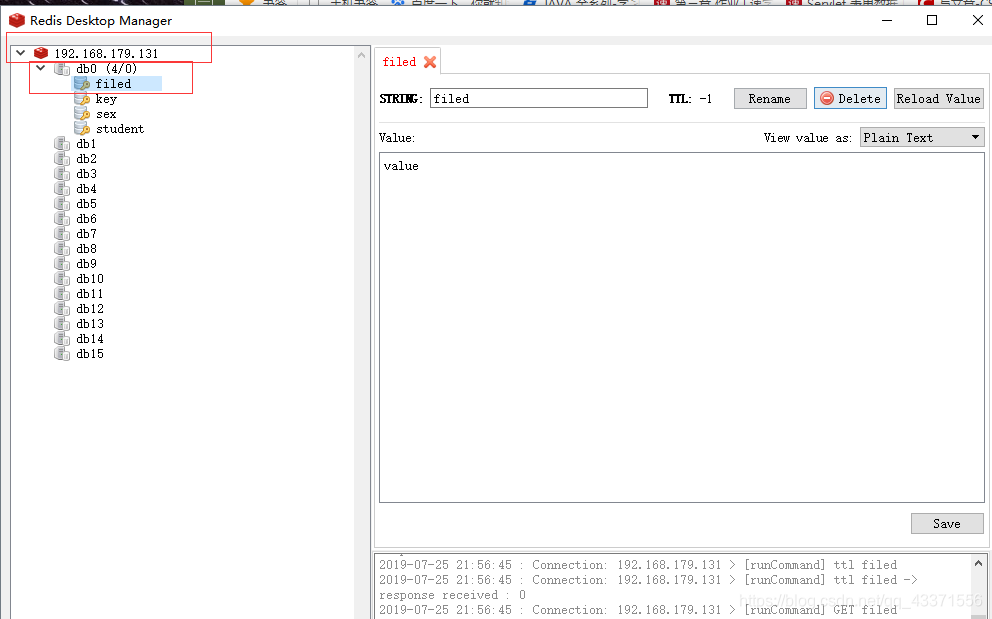Image resolution: width=992 pixels, height=619 pixels.
Task: Click the db1 database icon
Action: [x=62, y=144]
